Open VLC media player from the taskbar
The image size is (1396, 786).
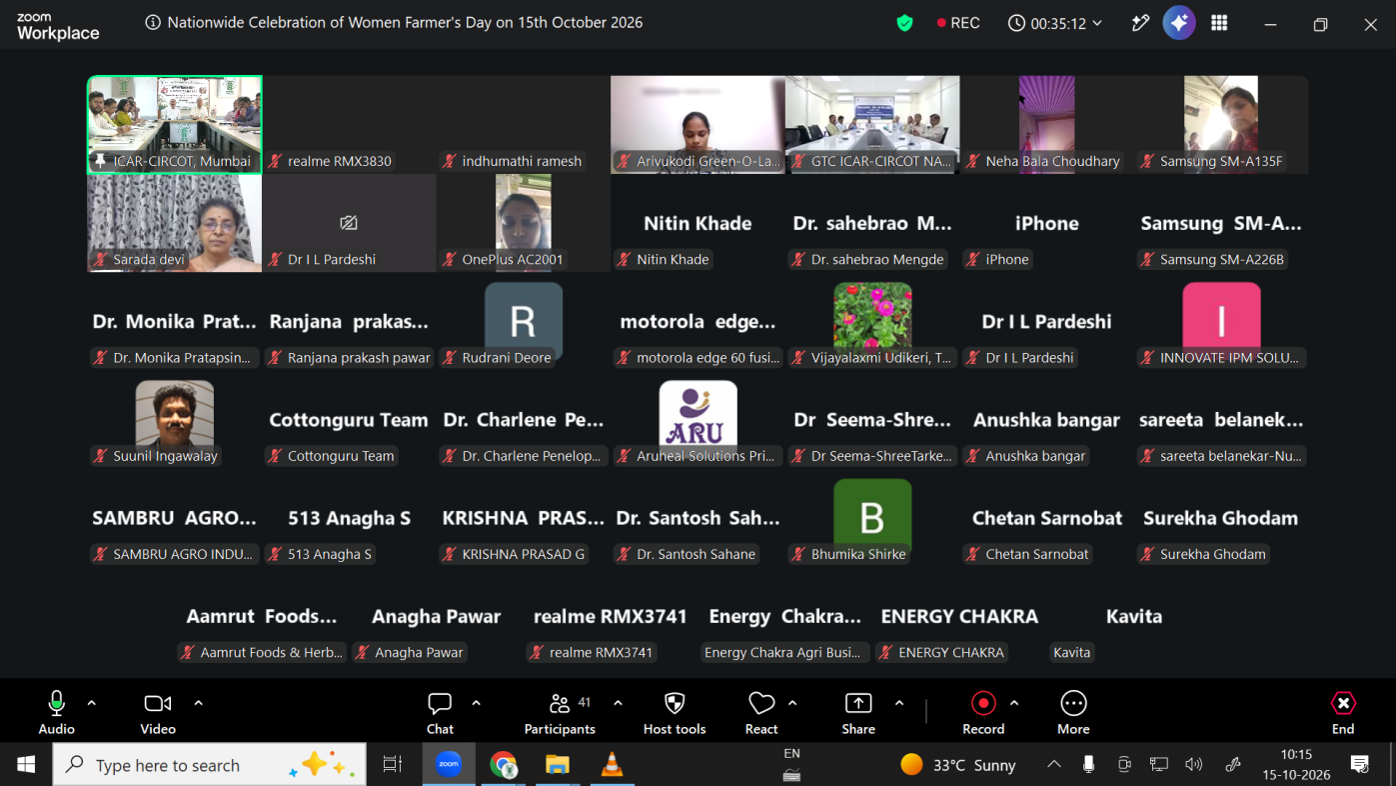(x=611, y=764)
